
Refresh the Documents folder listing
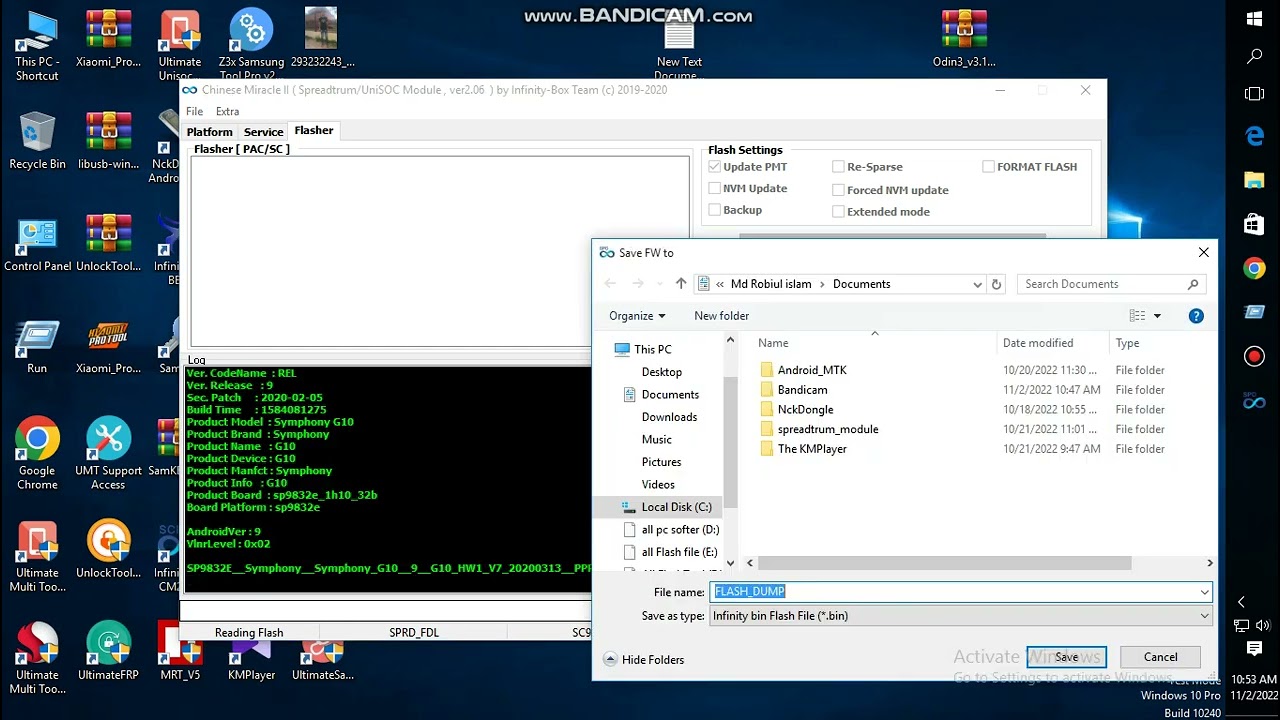996,284
